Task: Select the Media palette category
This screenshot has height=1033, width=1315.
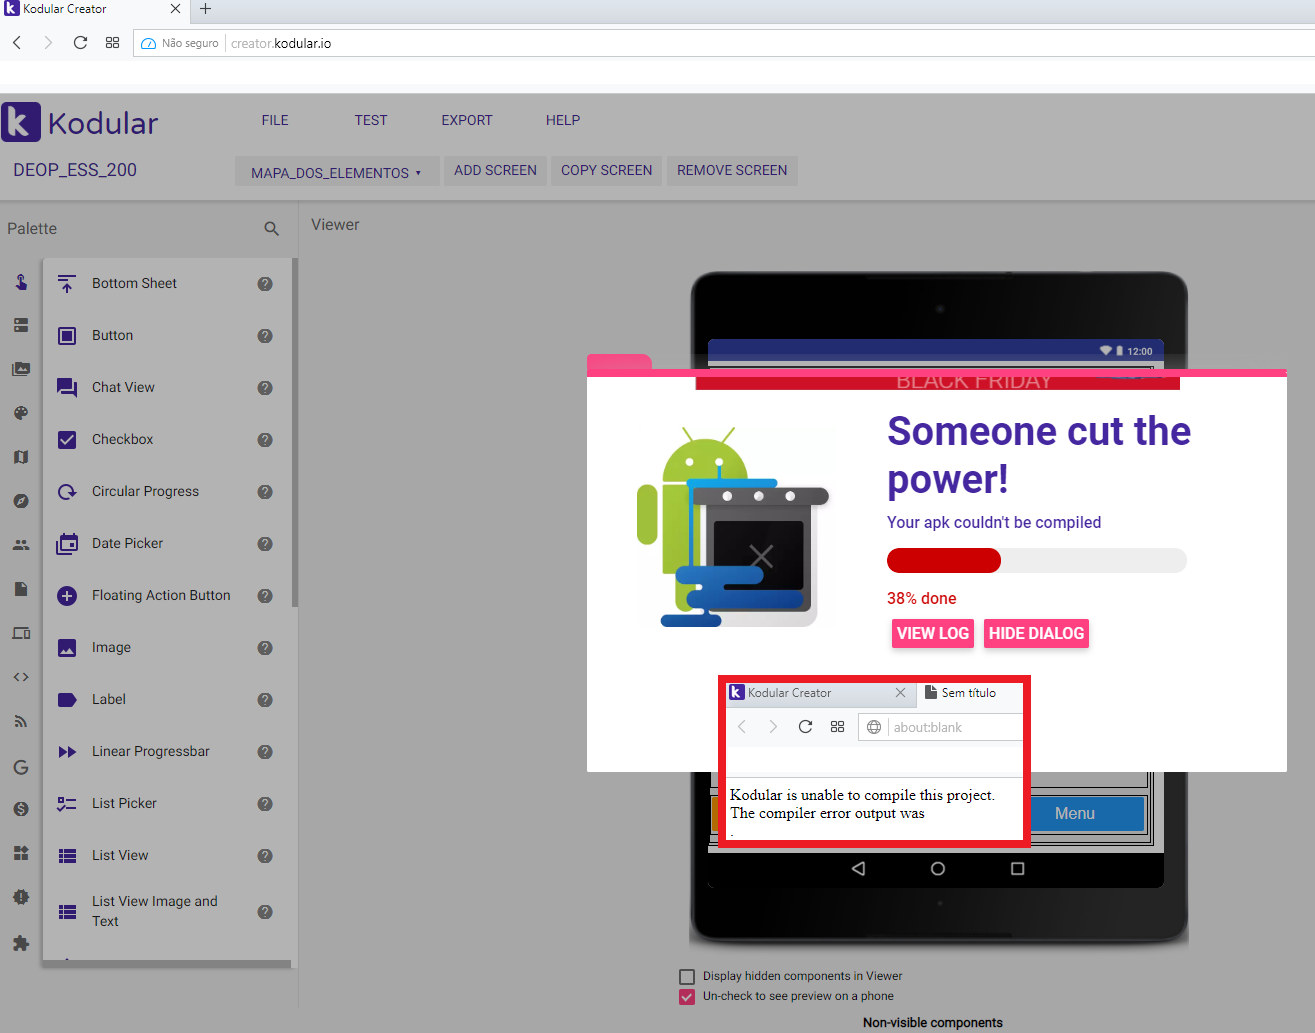Action: tap(20, 368)
